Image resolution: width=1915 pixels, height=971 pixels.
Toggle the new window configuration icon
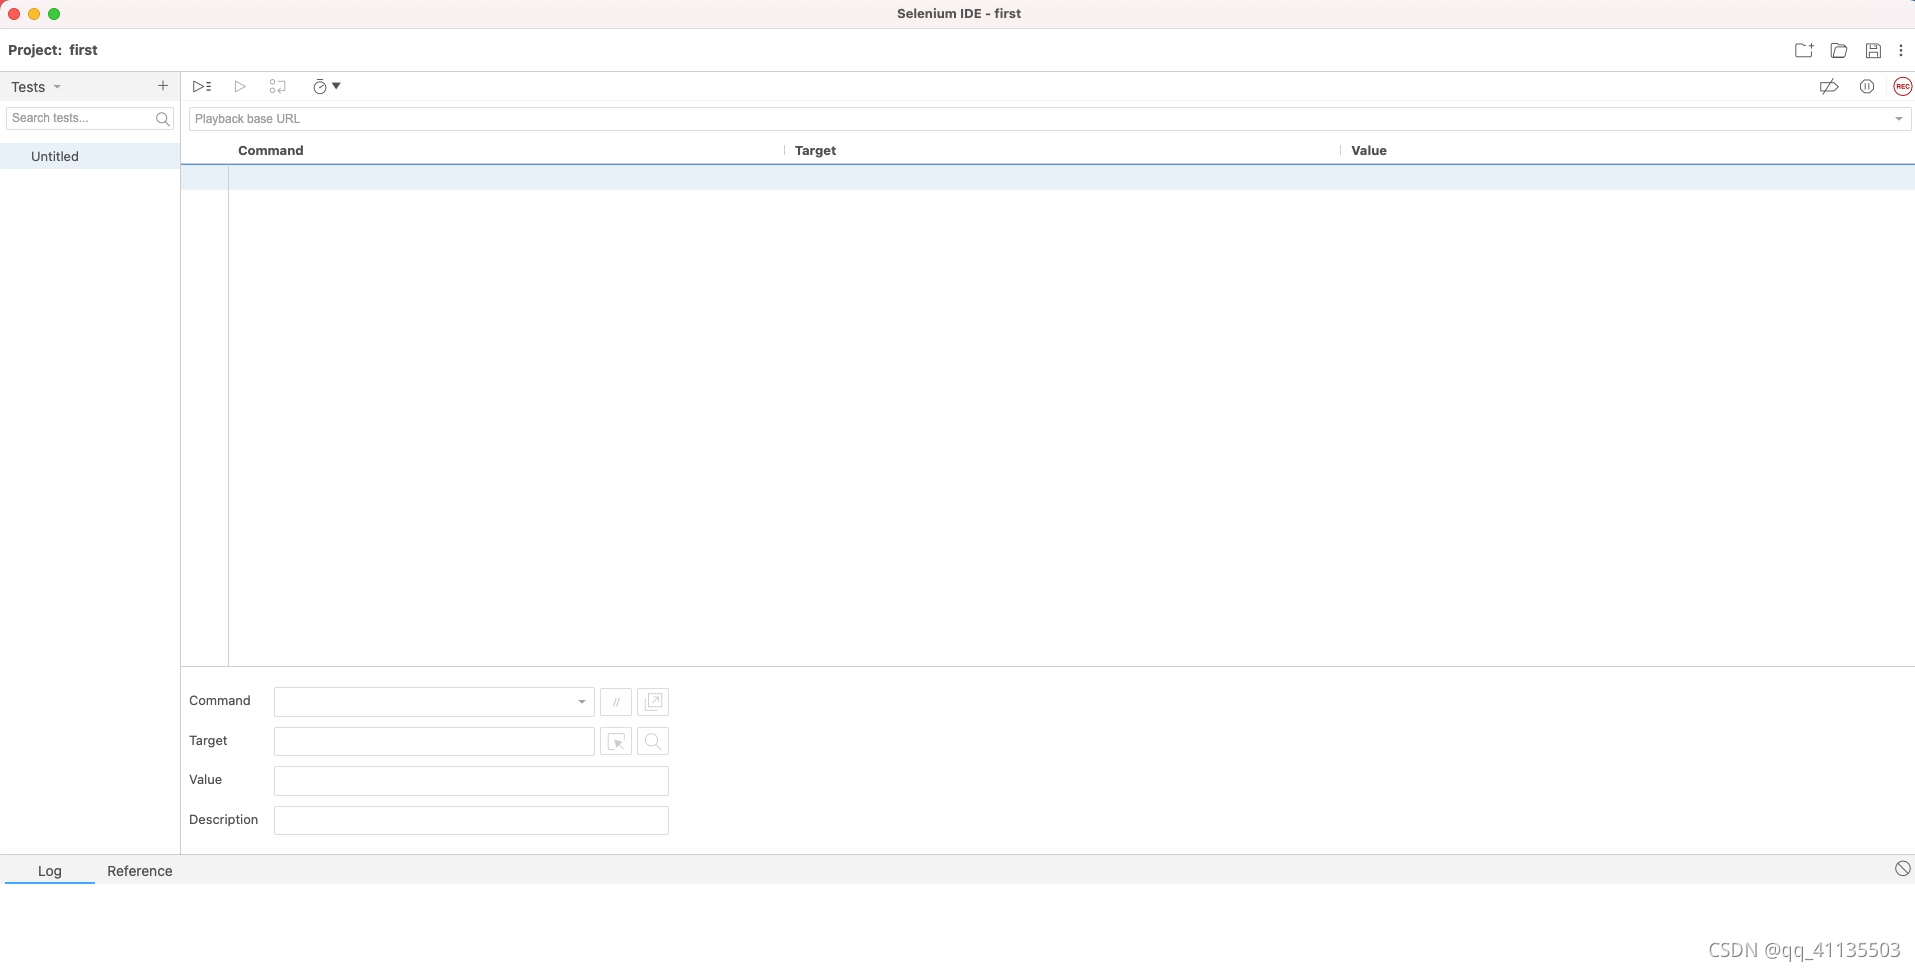coord(653,702)
